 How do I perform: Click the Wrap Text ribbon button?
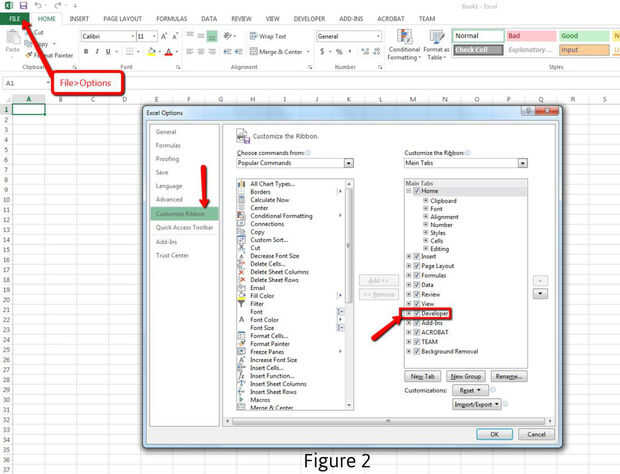[x=268, y=36]
